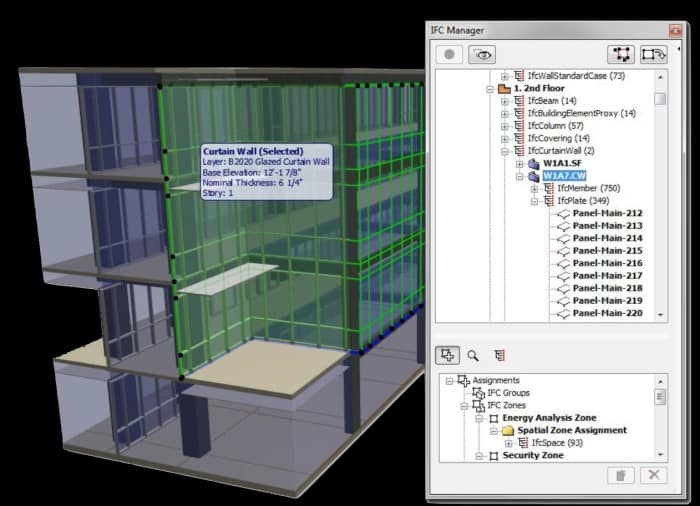Collapse the IfcPlate (349) node

coord(534,201)
